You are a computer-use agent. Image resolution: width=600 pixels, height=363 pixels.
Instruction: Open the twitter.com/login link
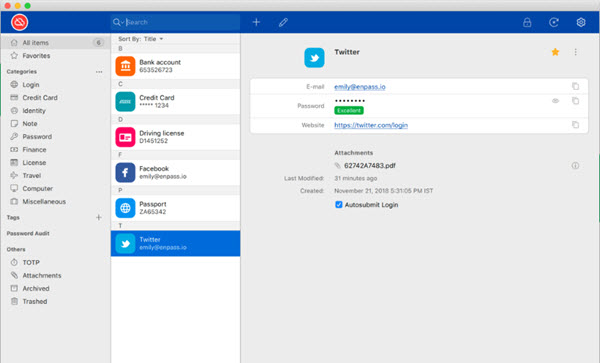coord(371,125)
